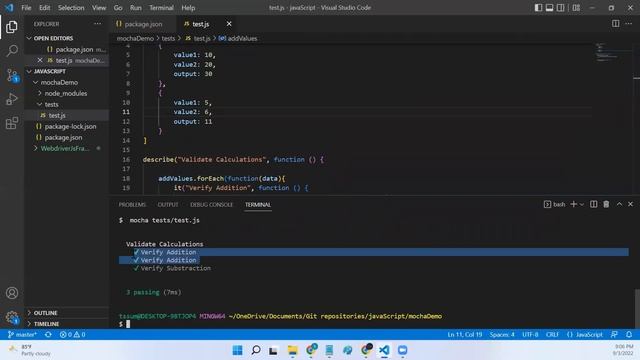Screen dimensions: 640x360
Task: Open the Selection menu
Action: tap(71, 8)
